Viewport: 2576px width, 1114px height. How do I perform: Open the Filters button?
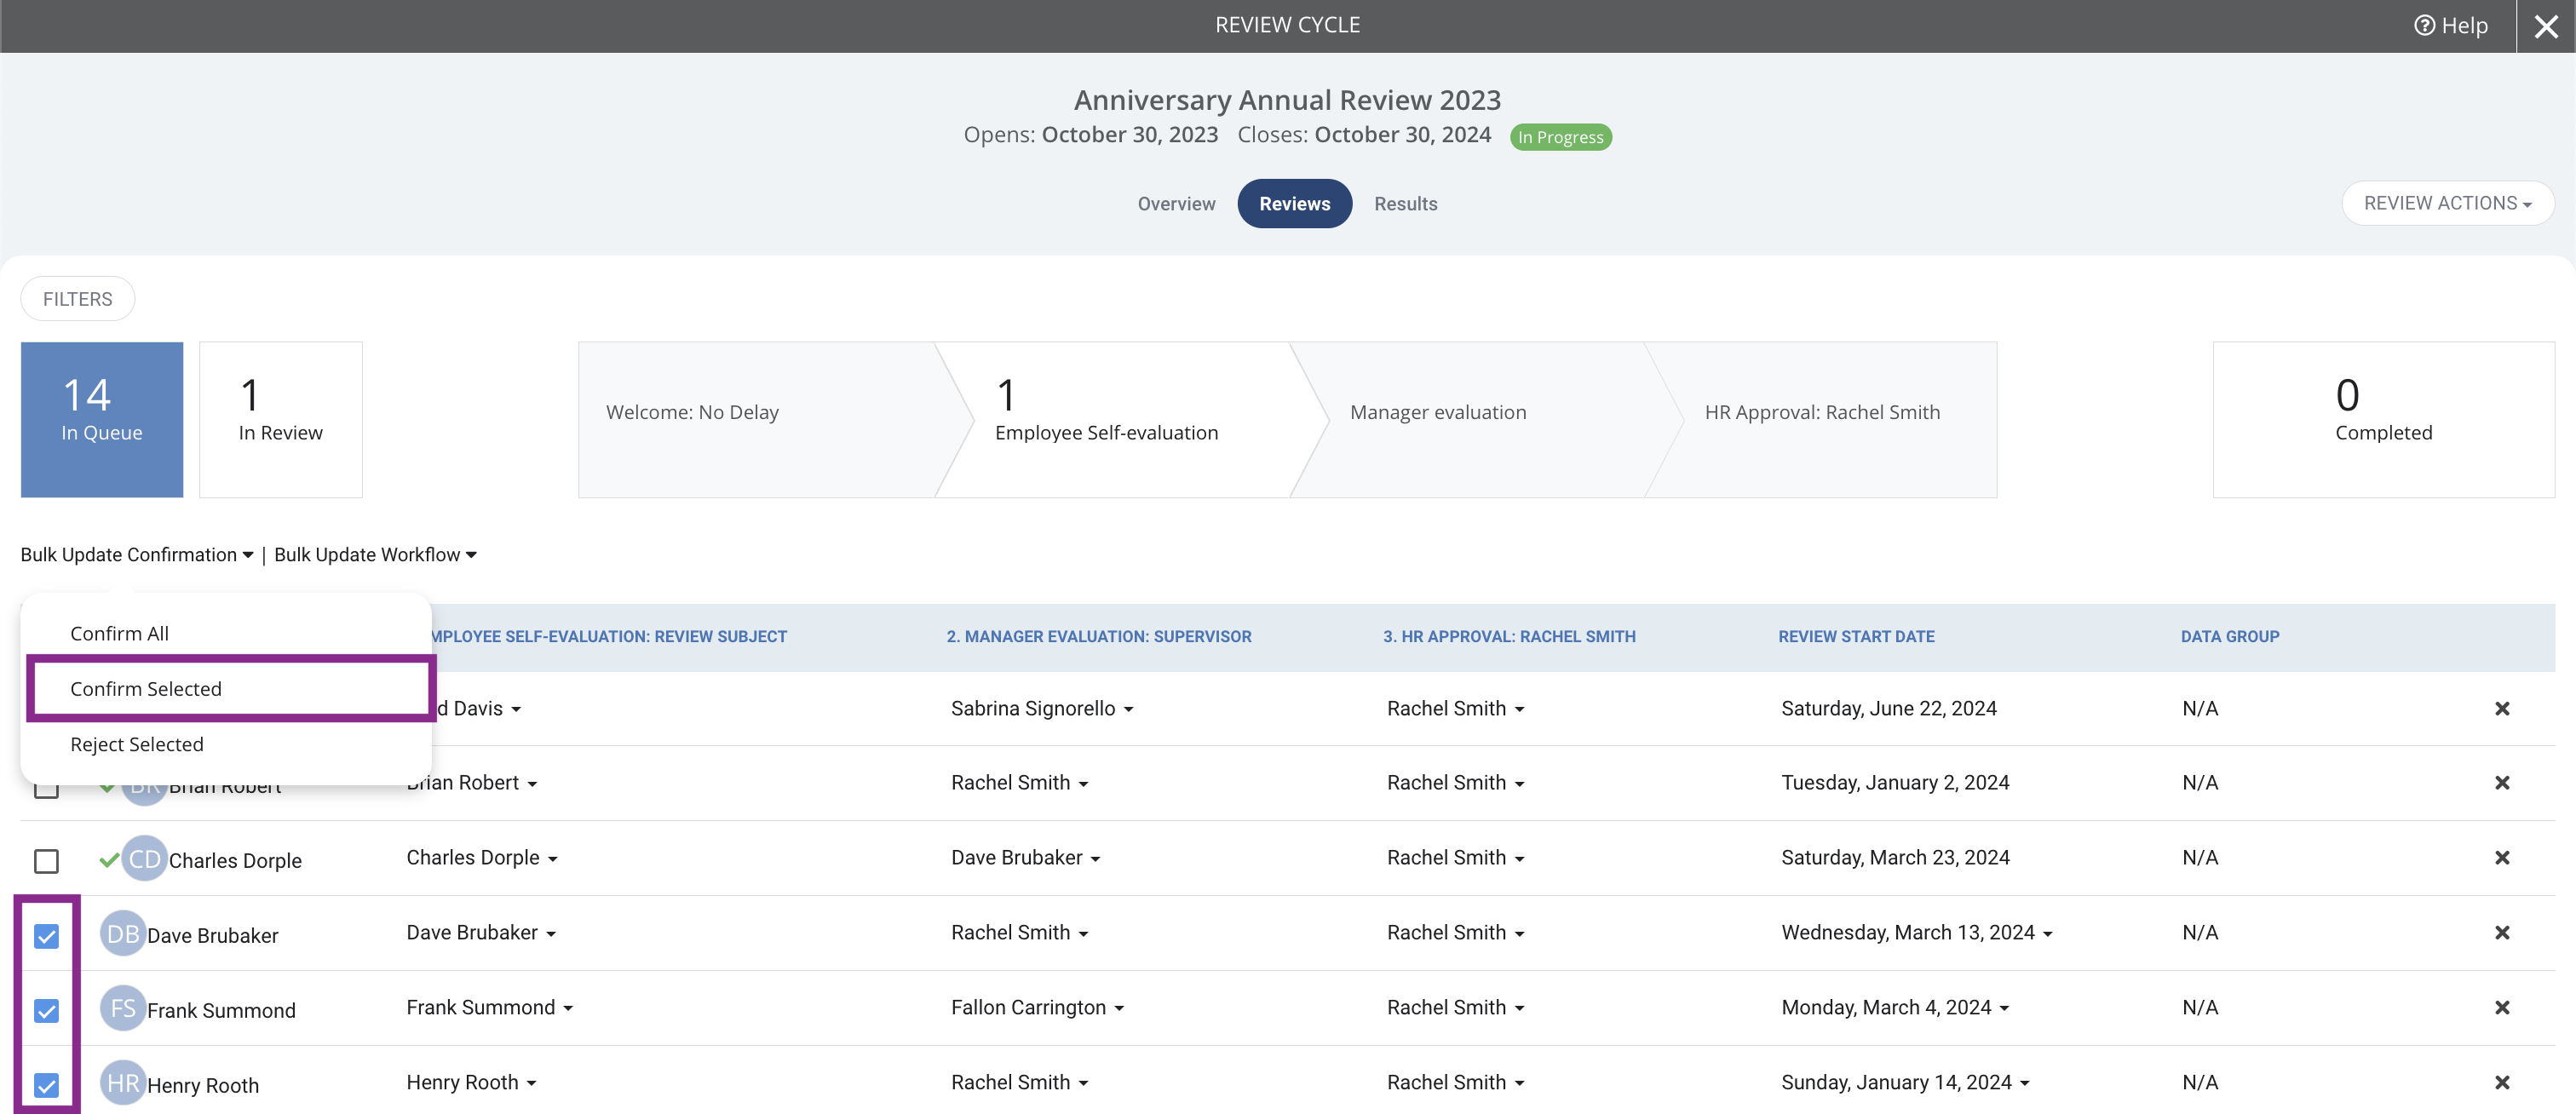[77, 299]
